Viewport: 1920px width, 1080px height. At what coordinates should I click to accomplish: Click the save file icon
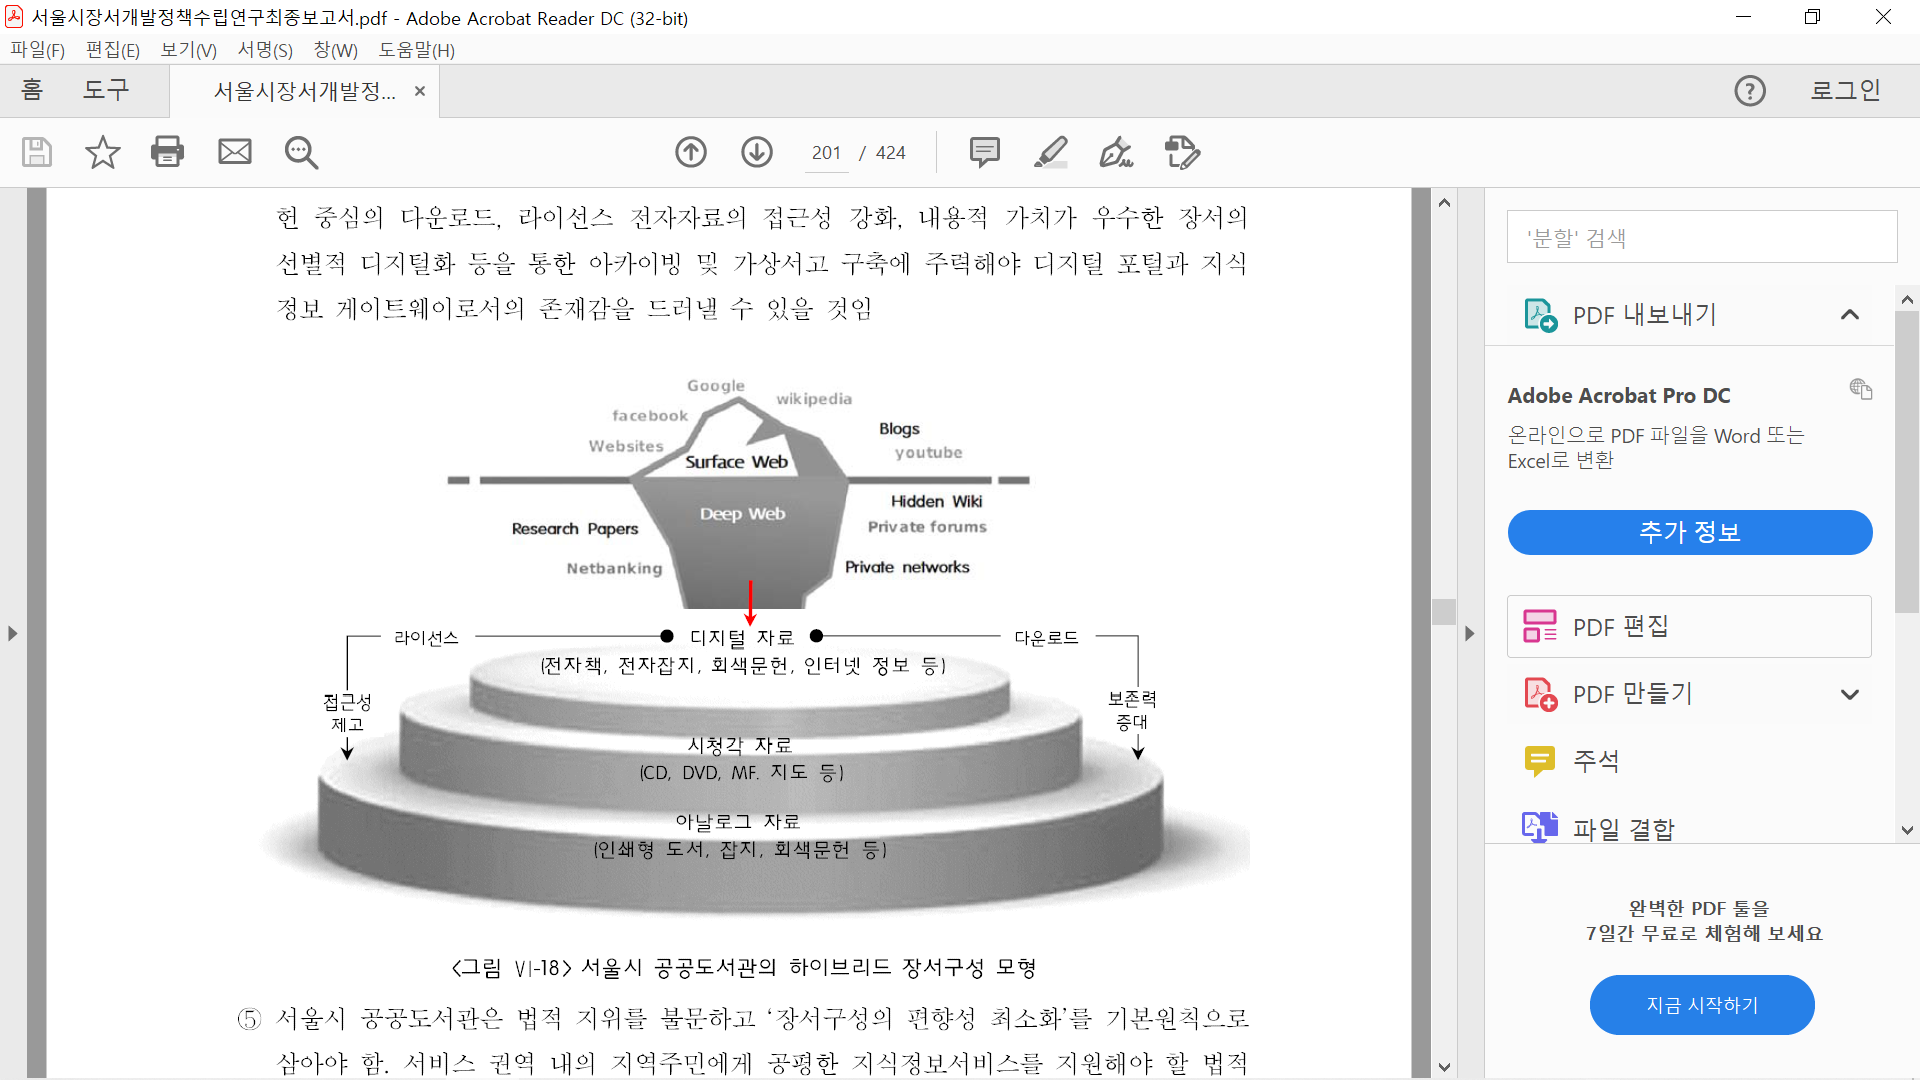coord(37,152)
